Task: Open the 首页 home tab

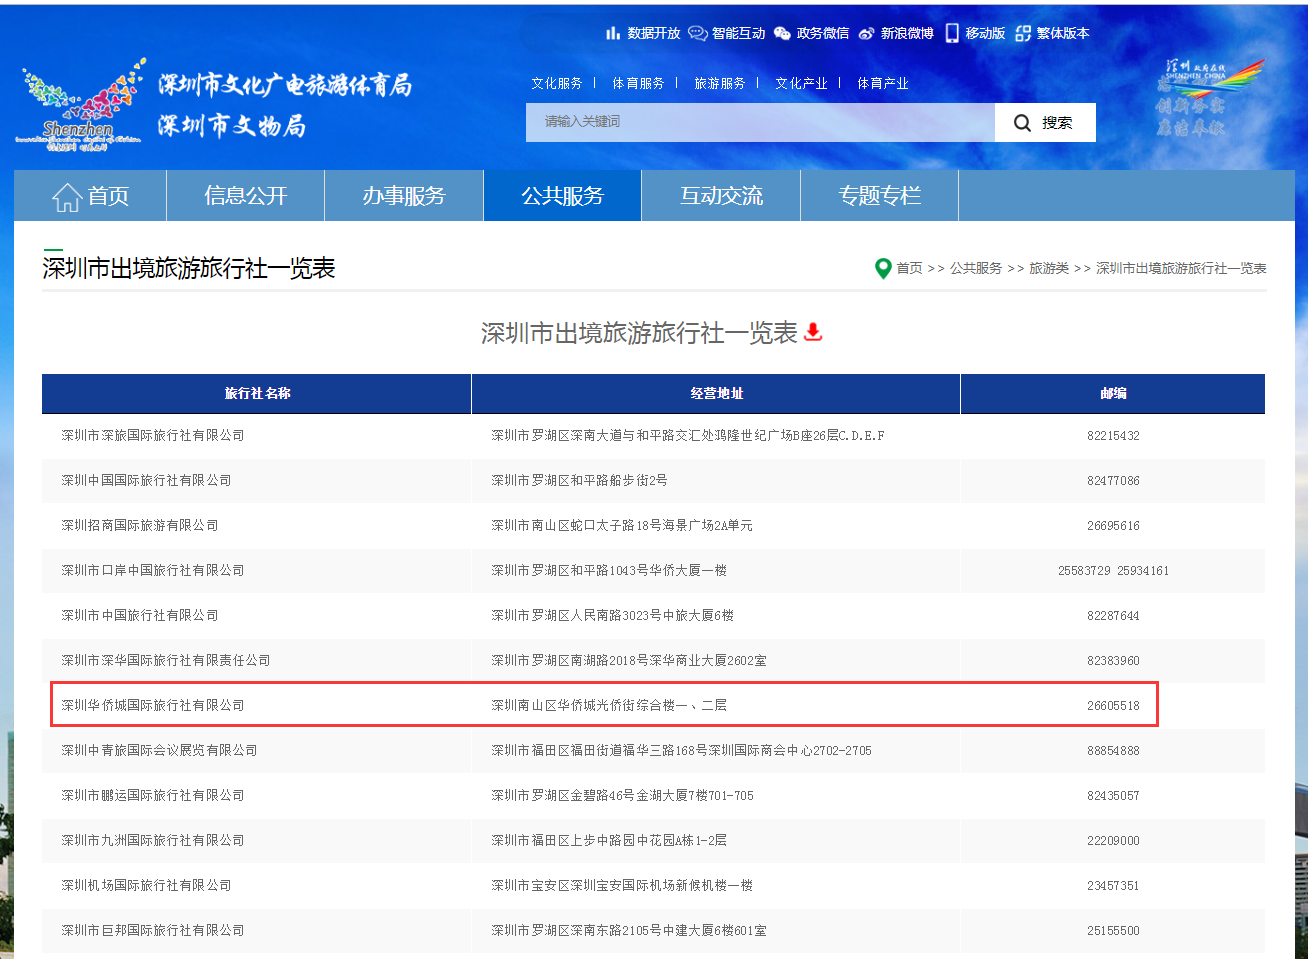Action: coord(90,196)
